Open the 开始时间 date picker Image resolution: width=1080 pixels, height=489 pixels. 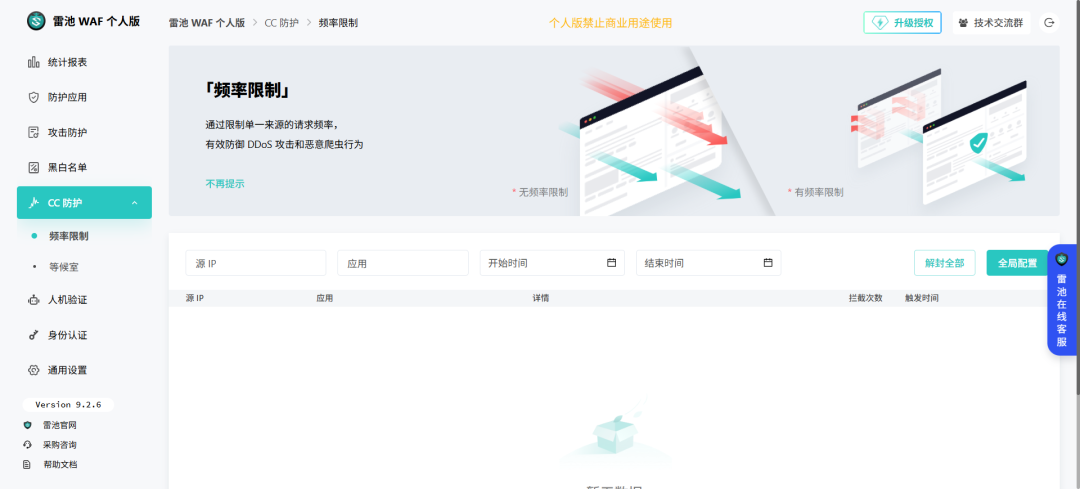click(x=552, y=263)
